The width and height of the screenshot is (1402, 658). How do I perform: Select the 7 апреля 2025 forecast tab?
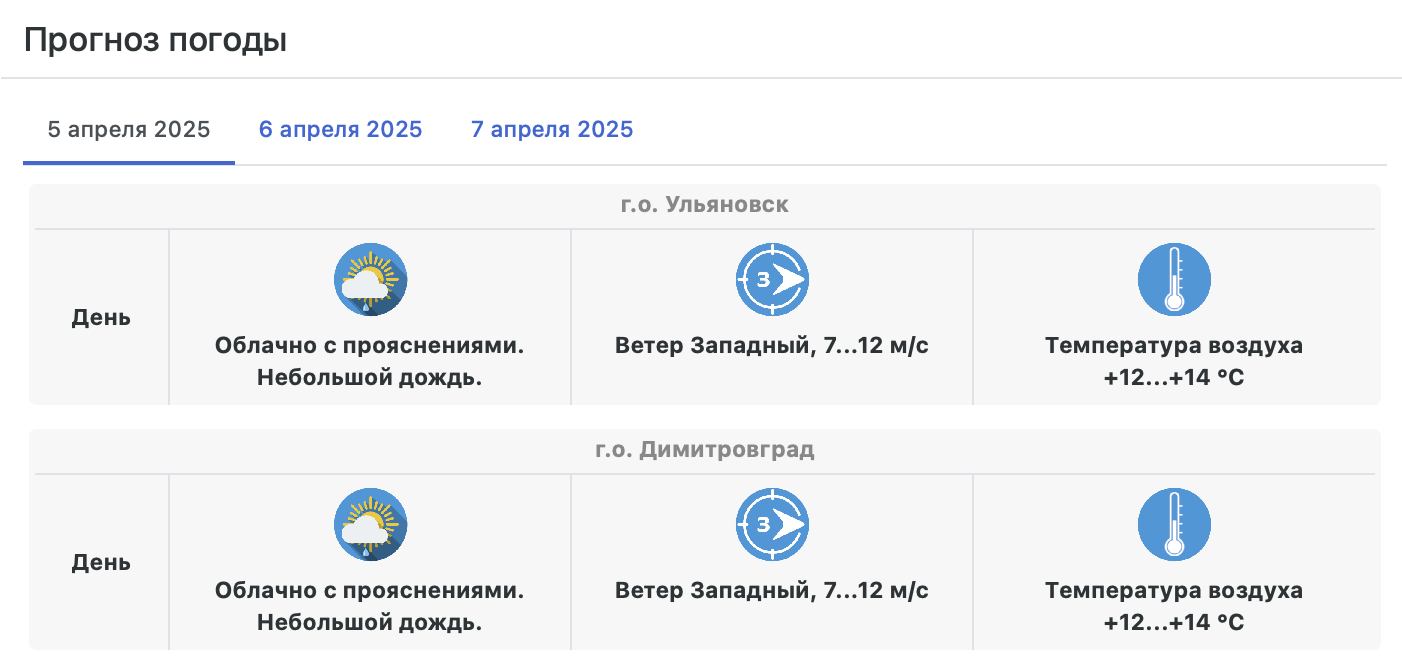[552, 130]
